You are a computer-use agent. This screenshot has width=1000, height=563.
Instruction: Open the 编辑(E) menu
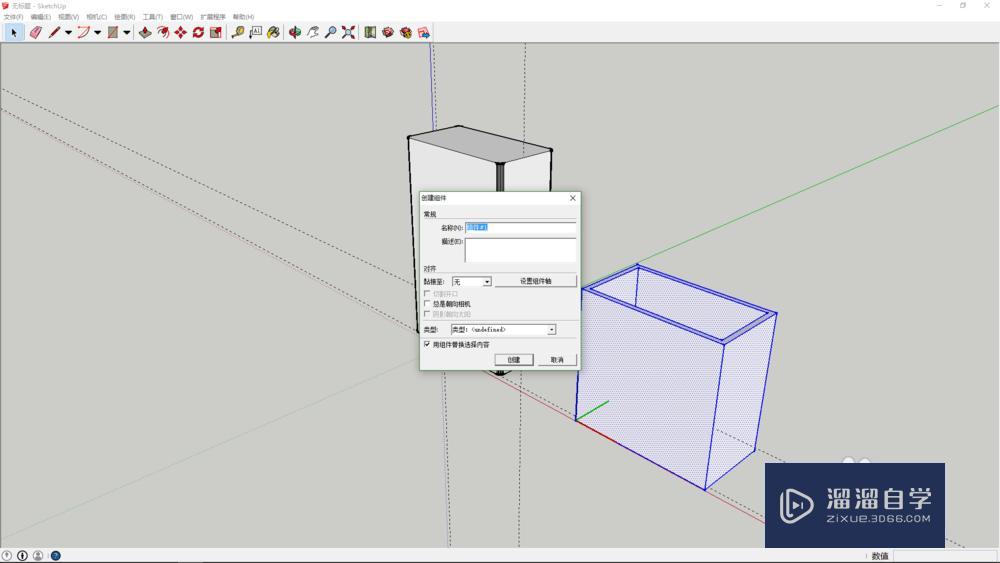[41, 17]
